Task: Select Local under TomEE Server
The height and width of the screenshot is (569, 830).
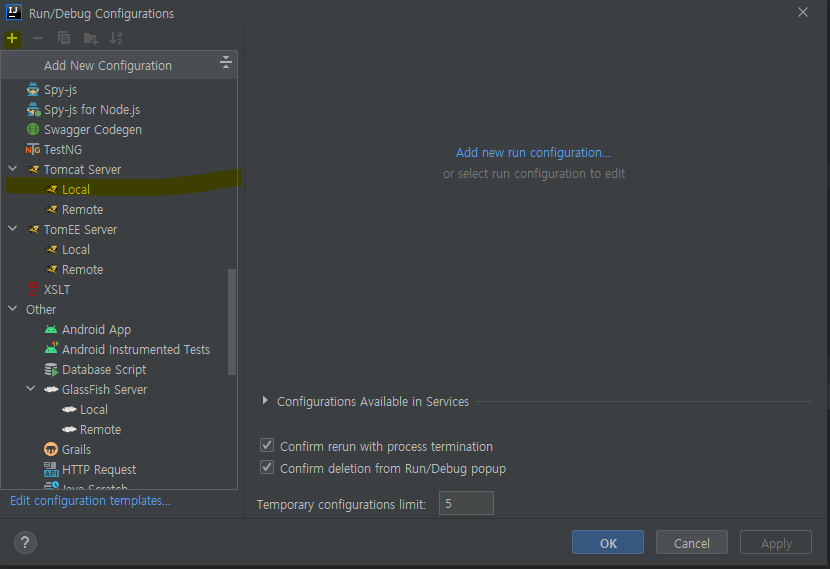Action: click(76, 249)
